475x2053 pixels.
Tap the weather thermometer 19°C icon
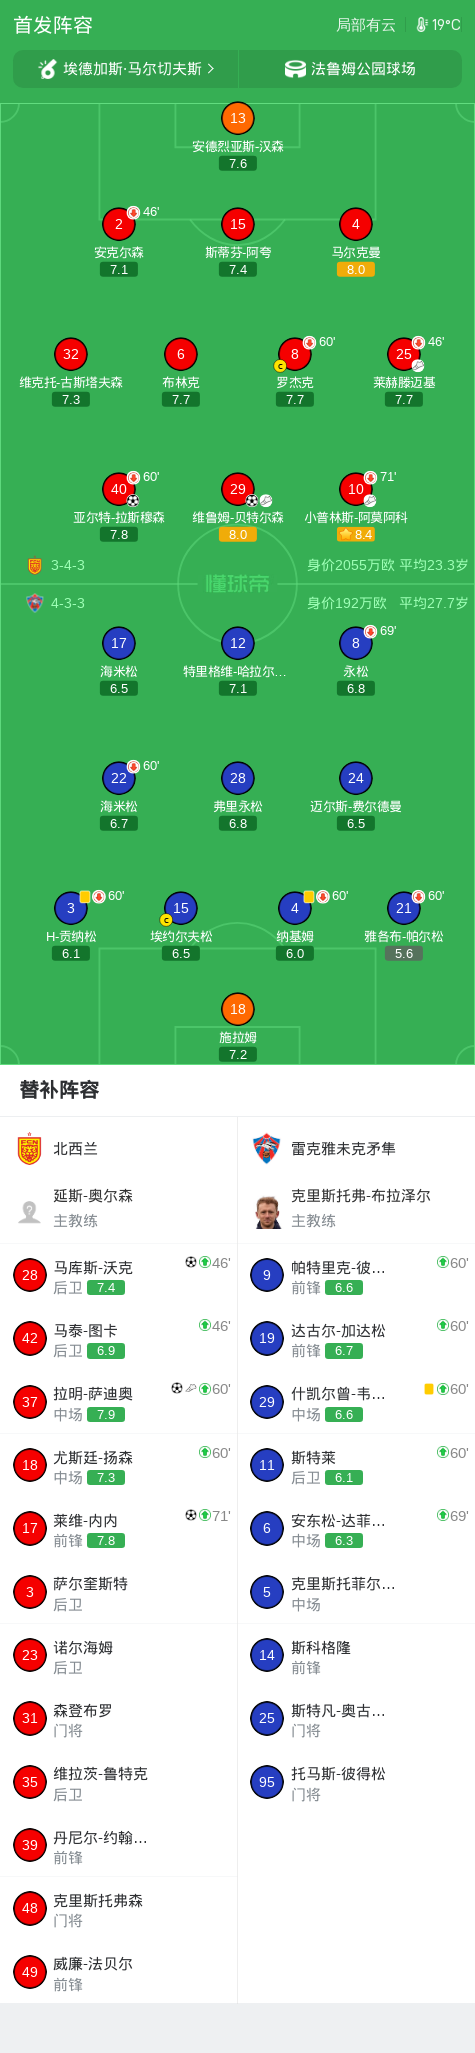point(422,25)
